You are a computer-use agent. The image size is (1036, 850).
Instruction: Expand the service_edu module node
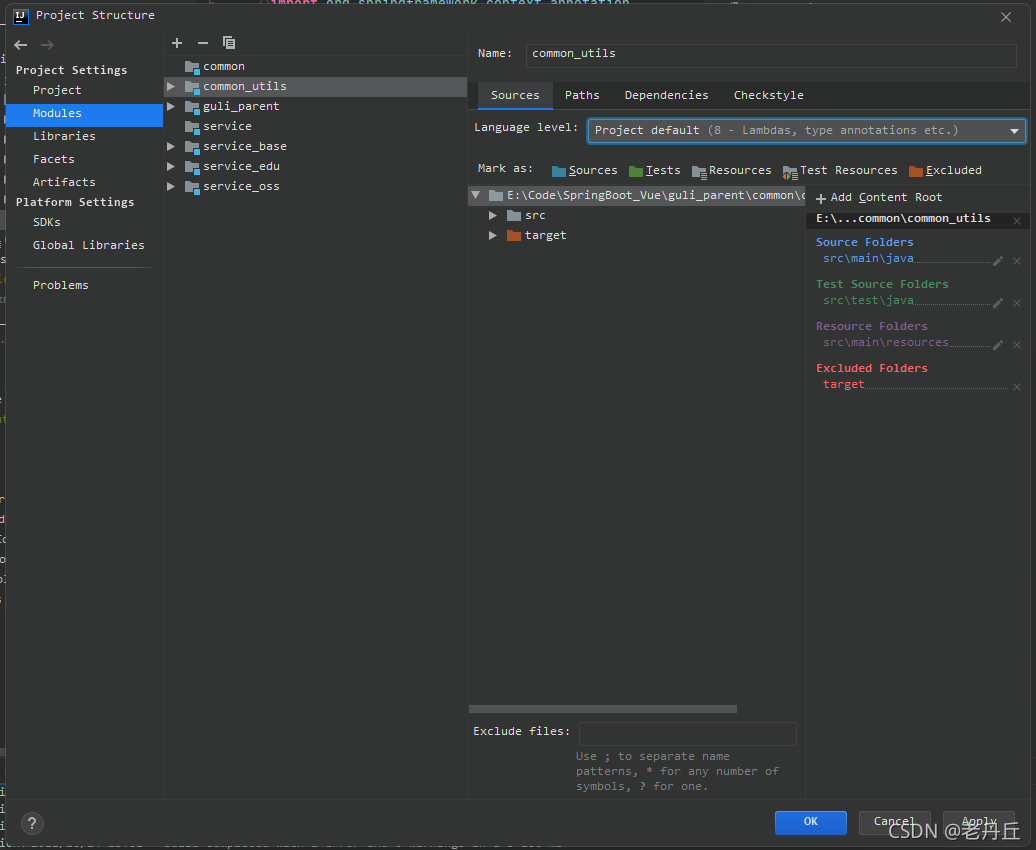click(170, 167)
